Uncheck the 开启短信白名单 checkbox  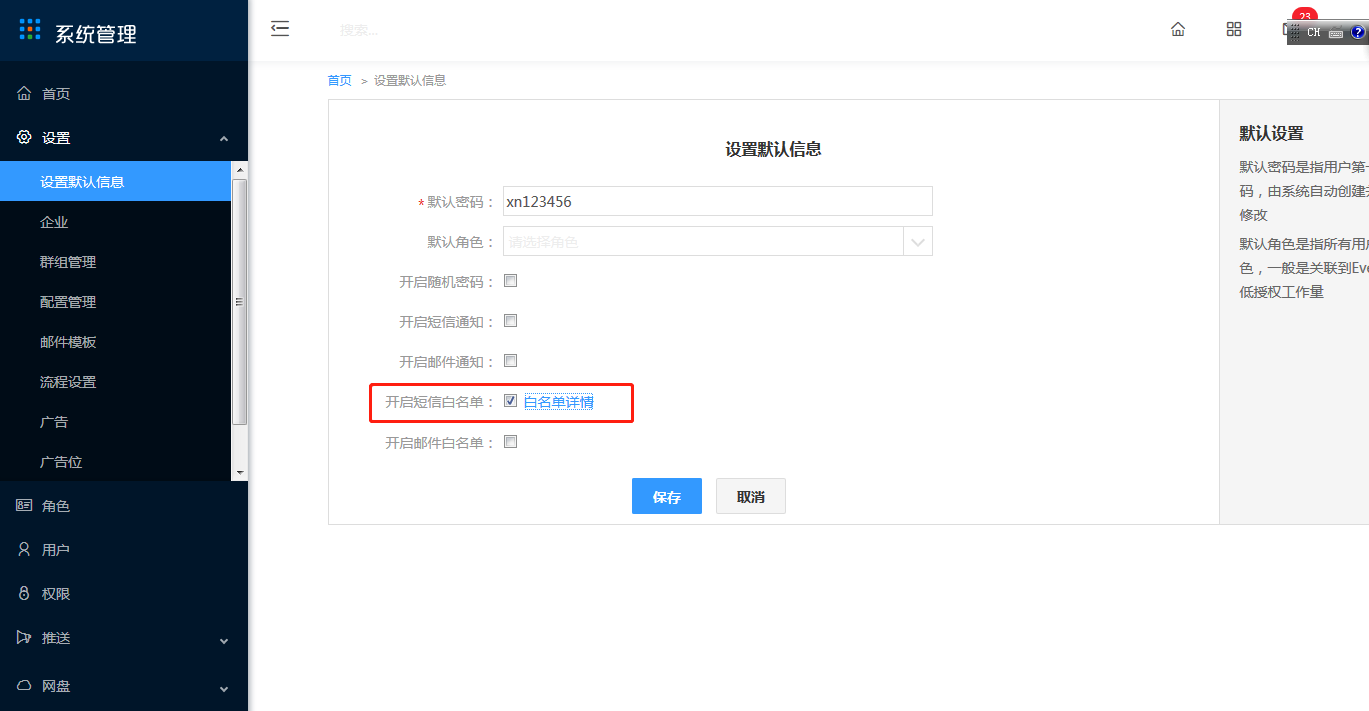coord(511,401)
